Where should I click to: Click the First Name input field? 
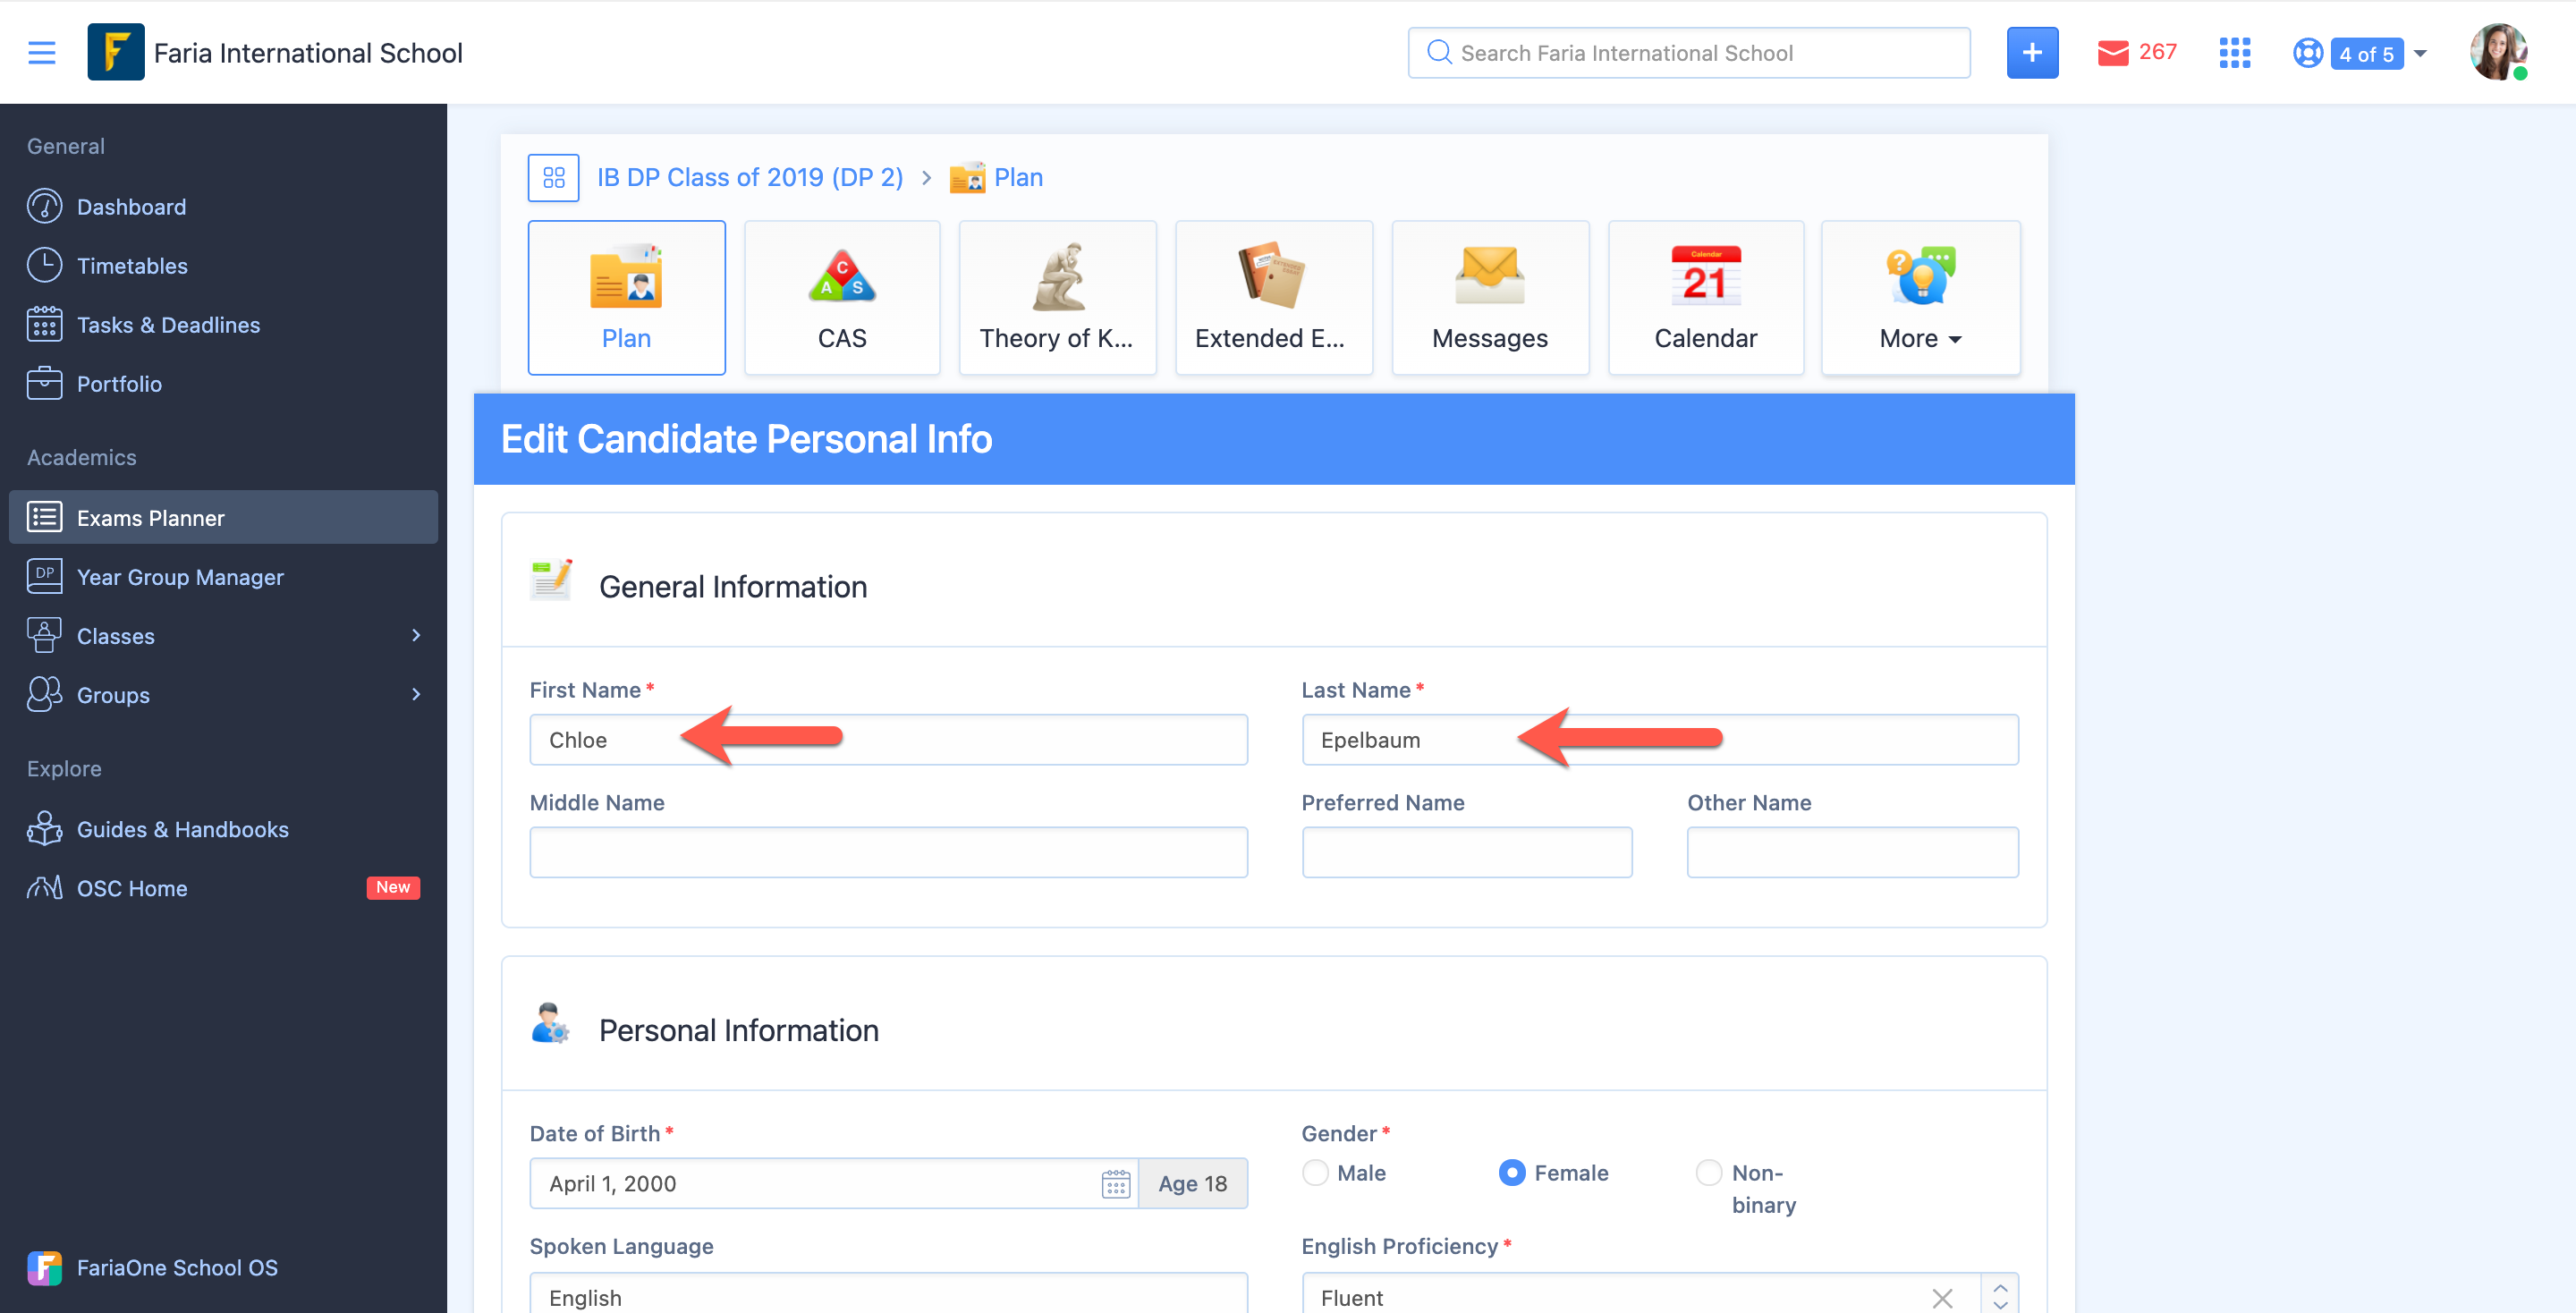coord(888,740)
